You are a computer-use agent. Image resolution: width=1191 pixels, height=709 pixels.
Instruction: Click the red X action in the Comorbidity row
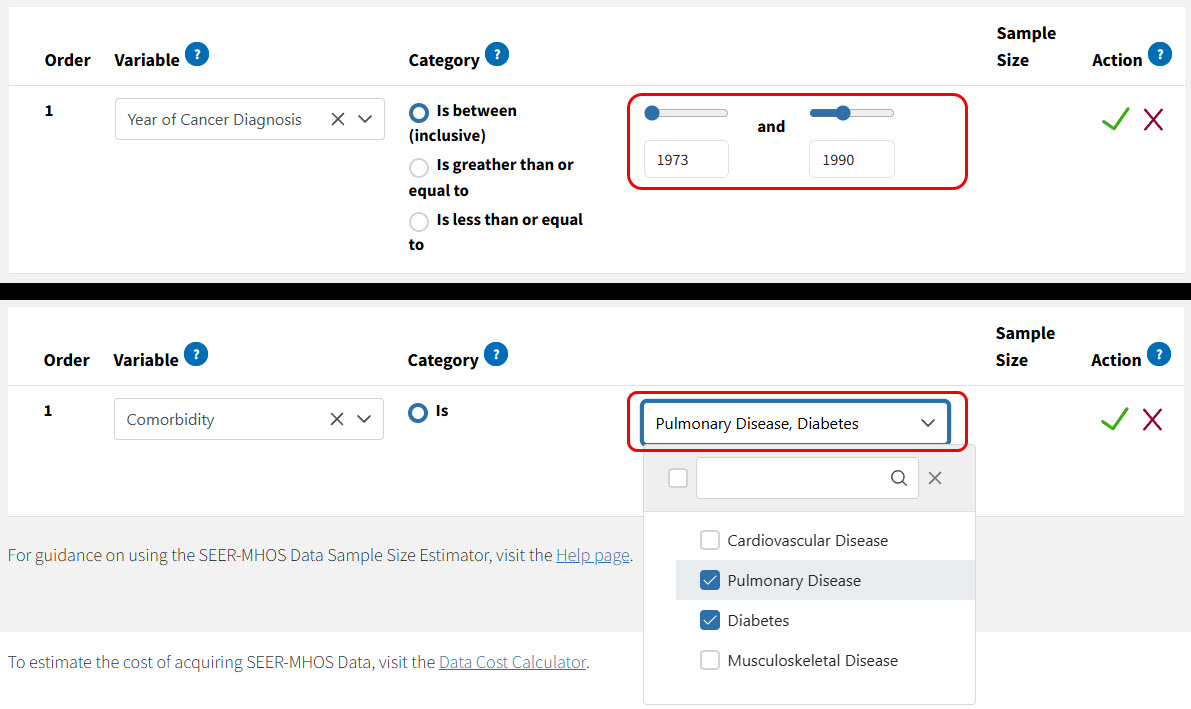[1152, 420]
